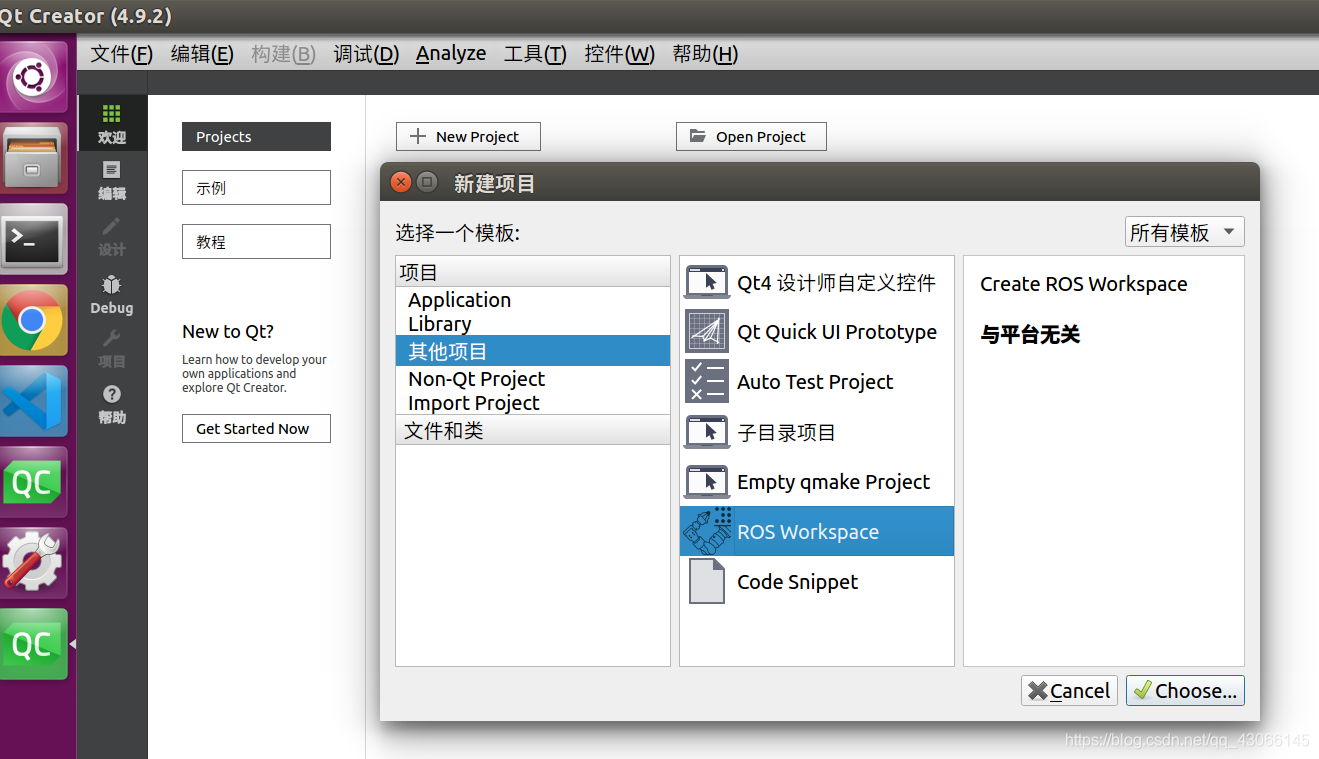Click the Choose button to proceed
The image size is (1319, 759).
point(1185,690)
